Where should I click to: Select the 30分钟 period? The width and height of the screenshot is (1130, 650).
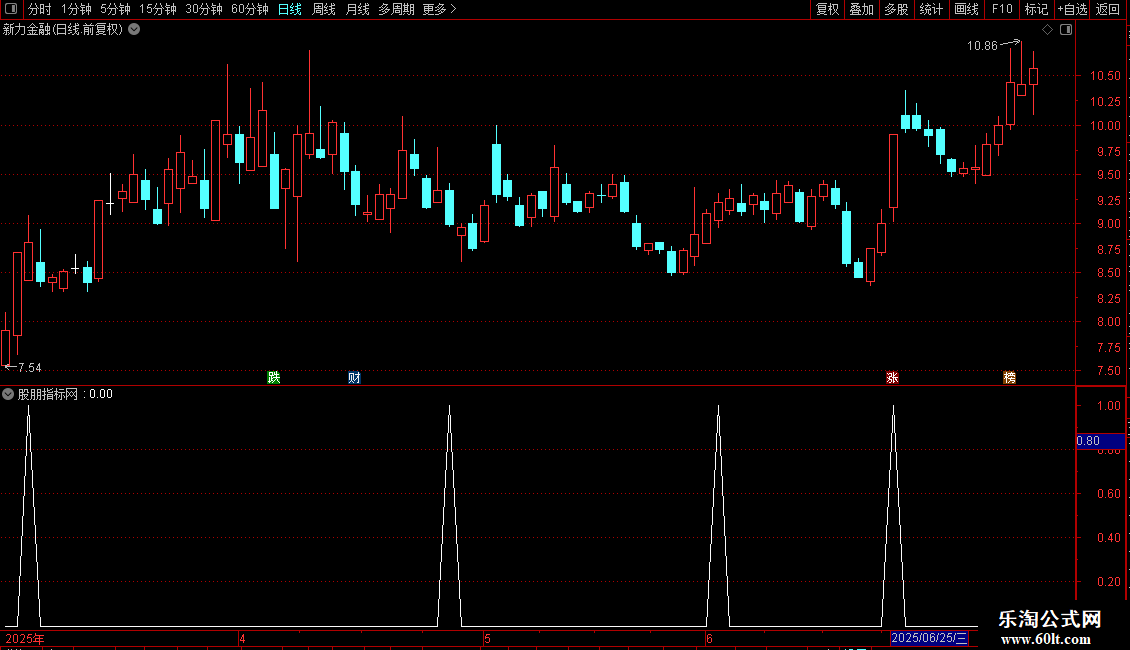pos(204,9)
